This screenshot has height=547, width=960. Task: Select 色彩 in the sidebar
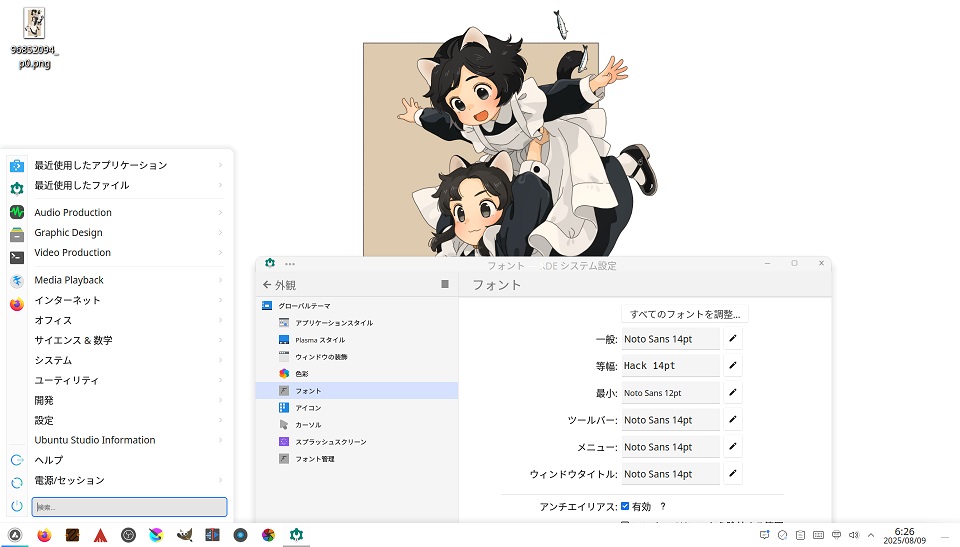(357, 374)
